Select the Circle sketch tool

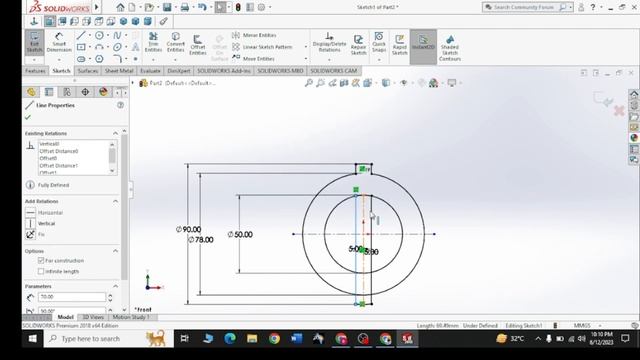pyautogui.click(x=99, y=36)
